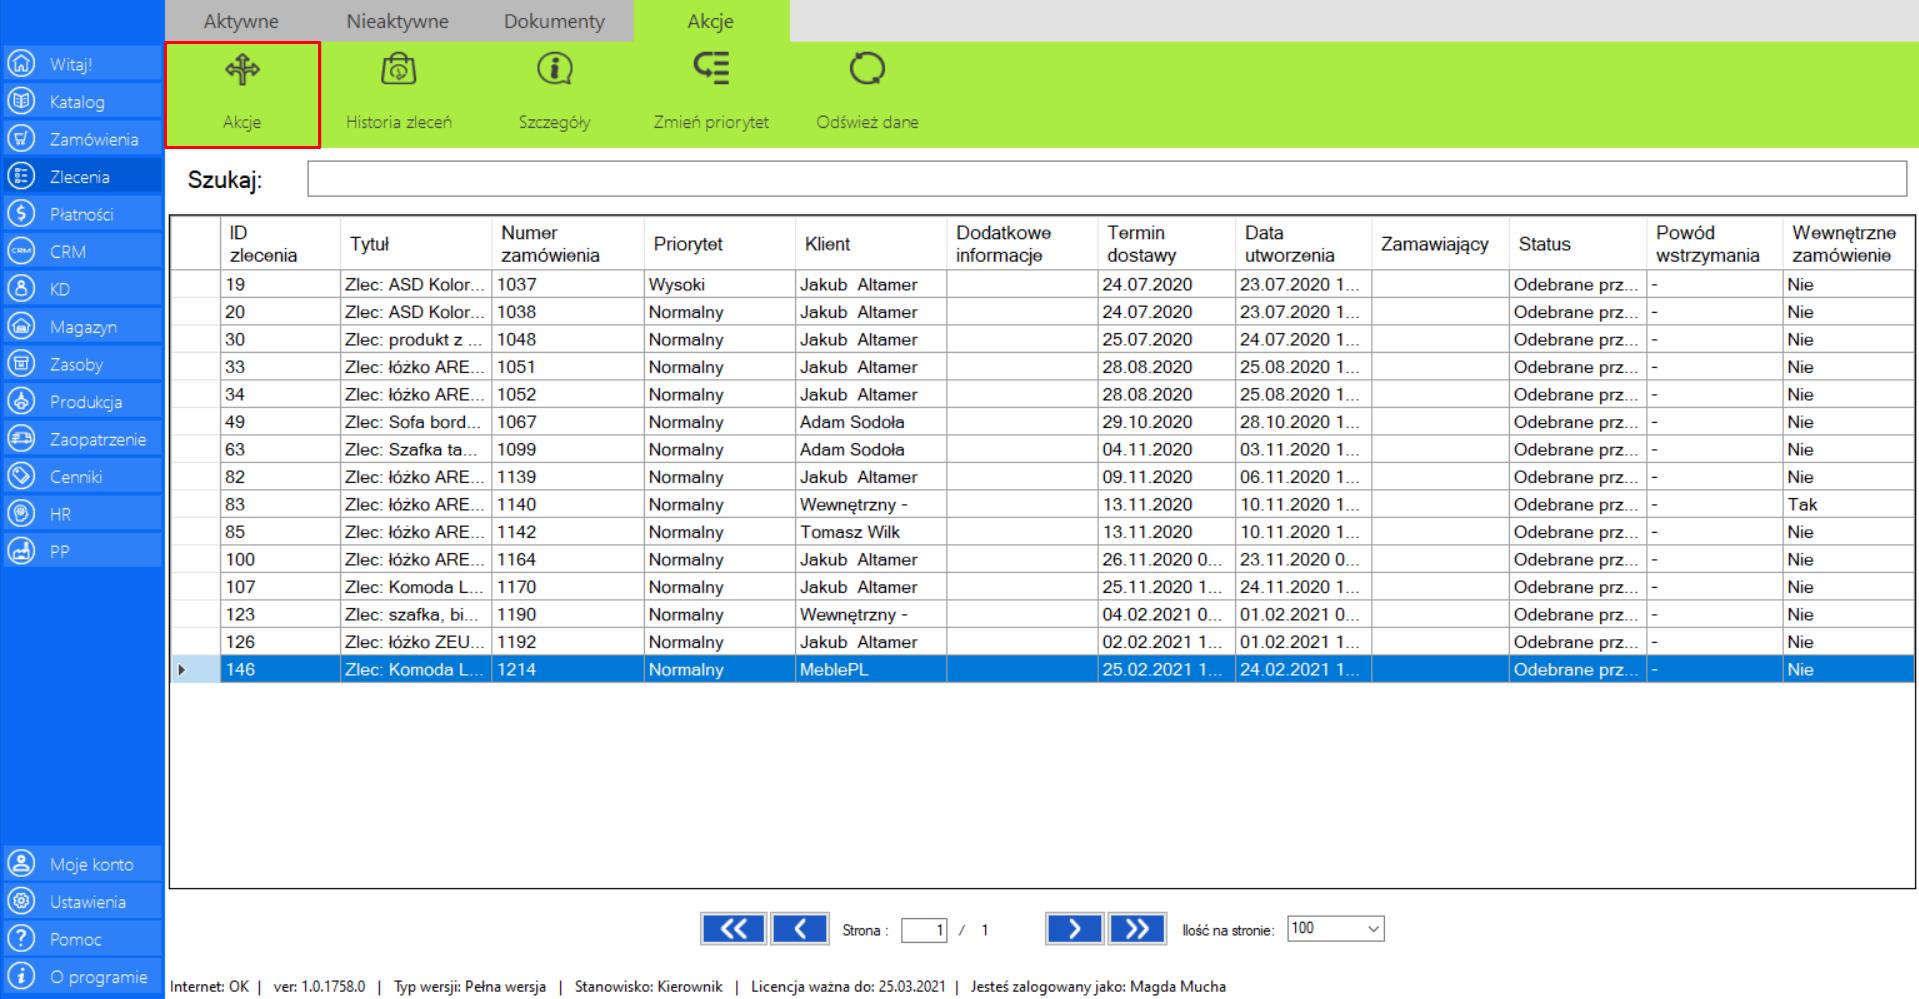The height and width of the screenshot is (999, 1919).
Task: Jump to the last page button
Action: coord(1137,929)
